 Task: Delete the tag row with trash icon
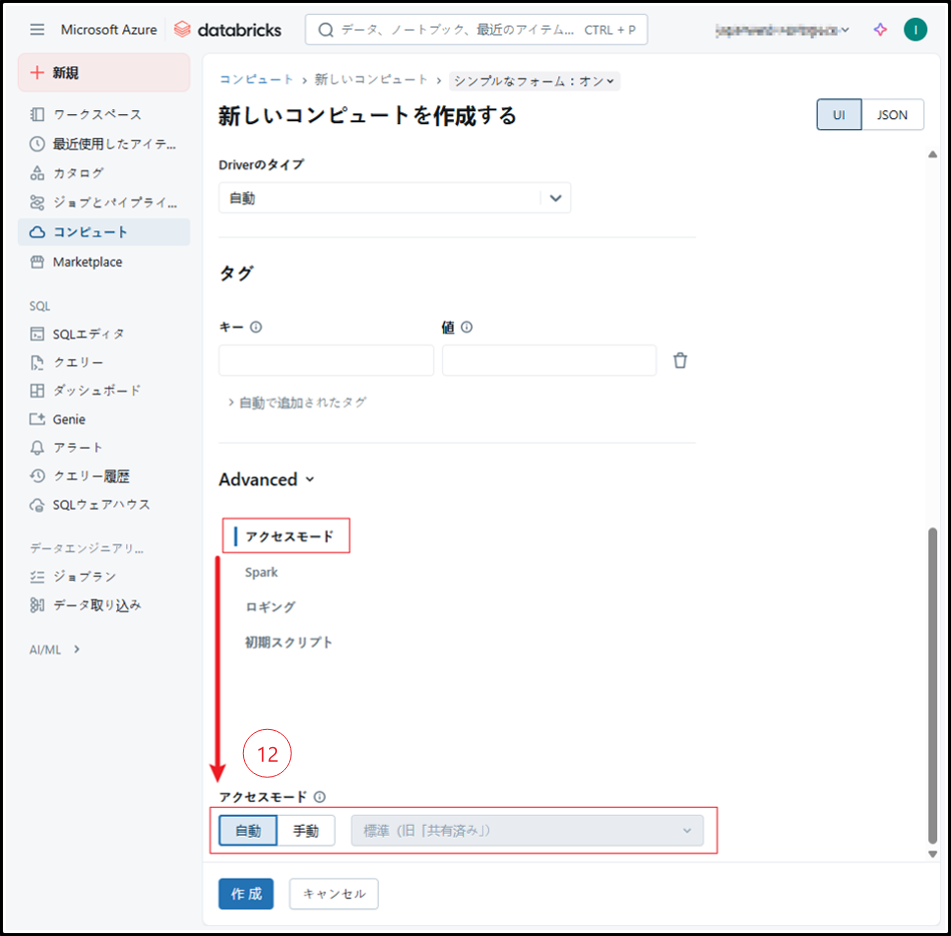[680, 360]
